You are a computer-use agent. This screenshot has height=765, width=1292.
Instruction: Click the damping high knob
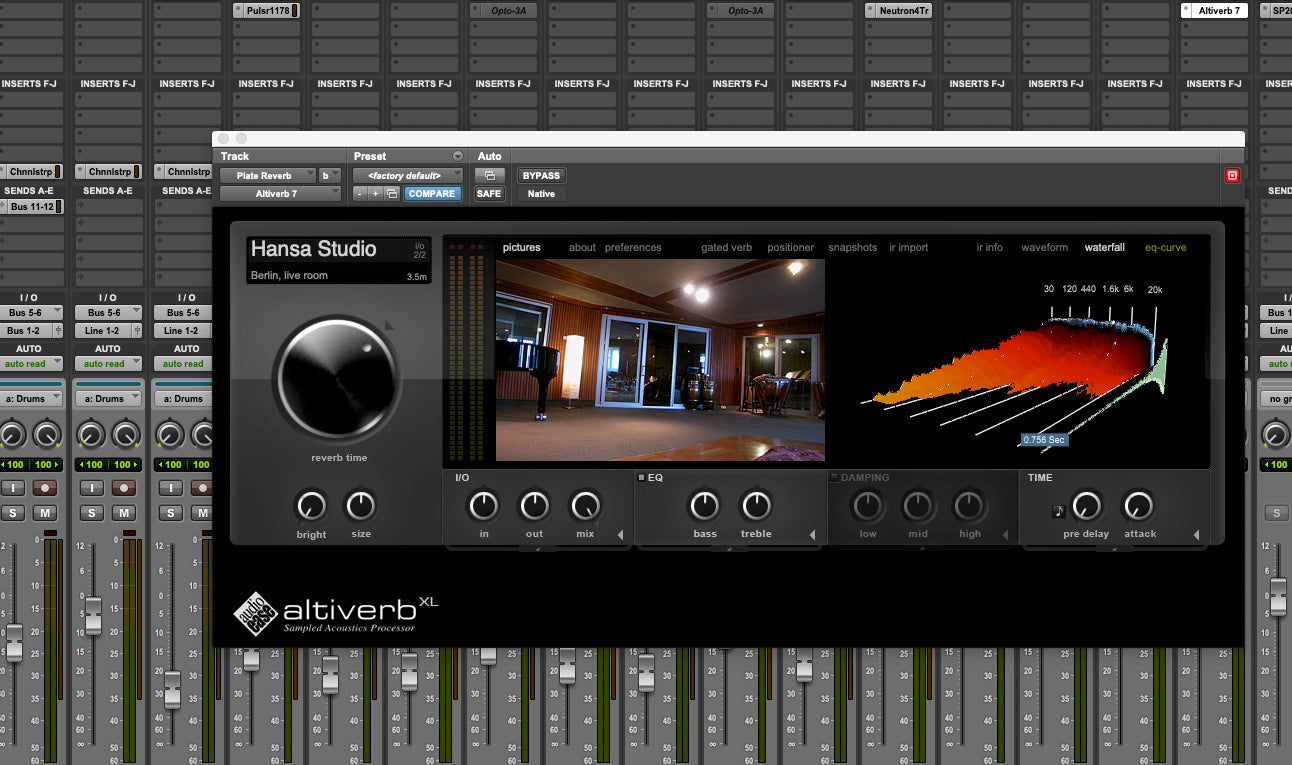click(x=969, y=506)
